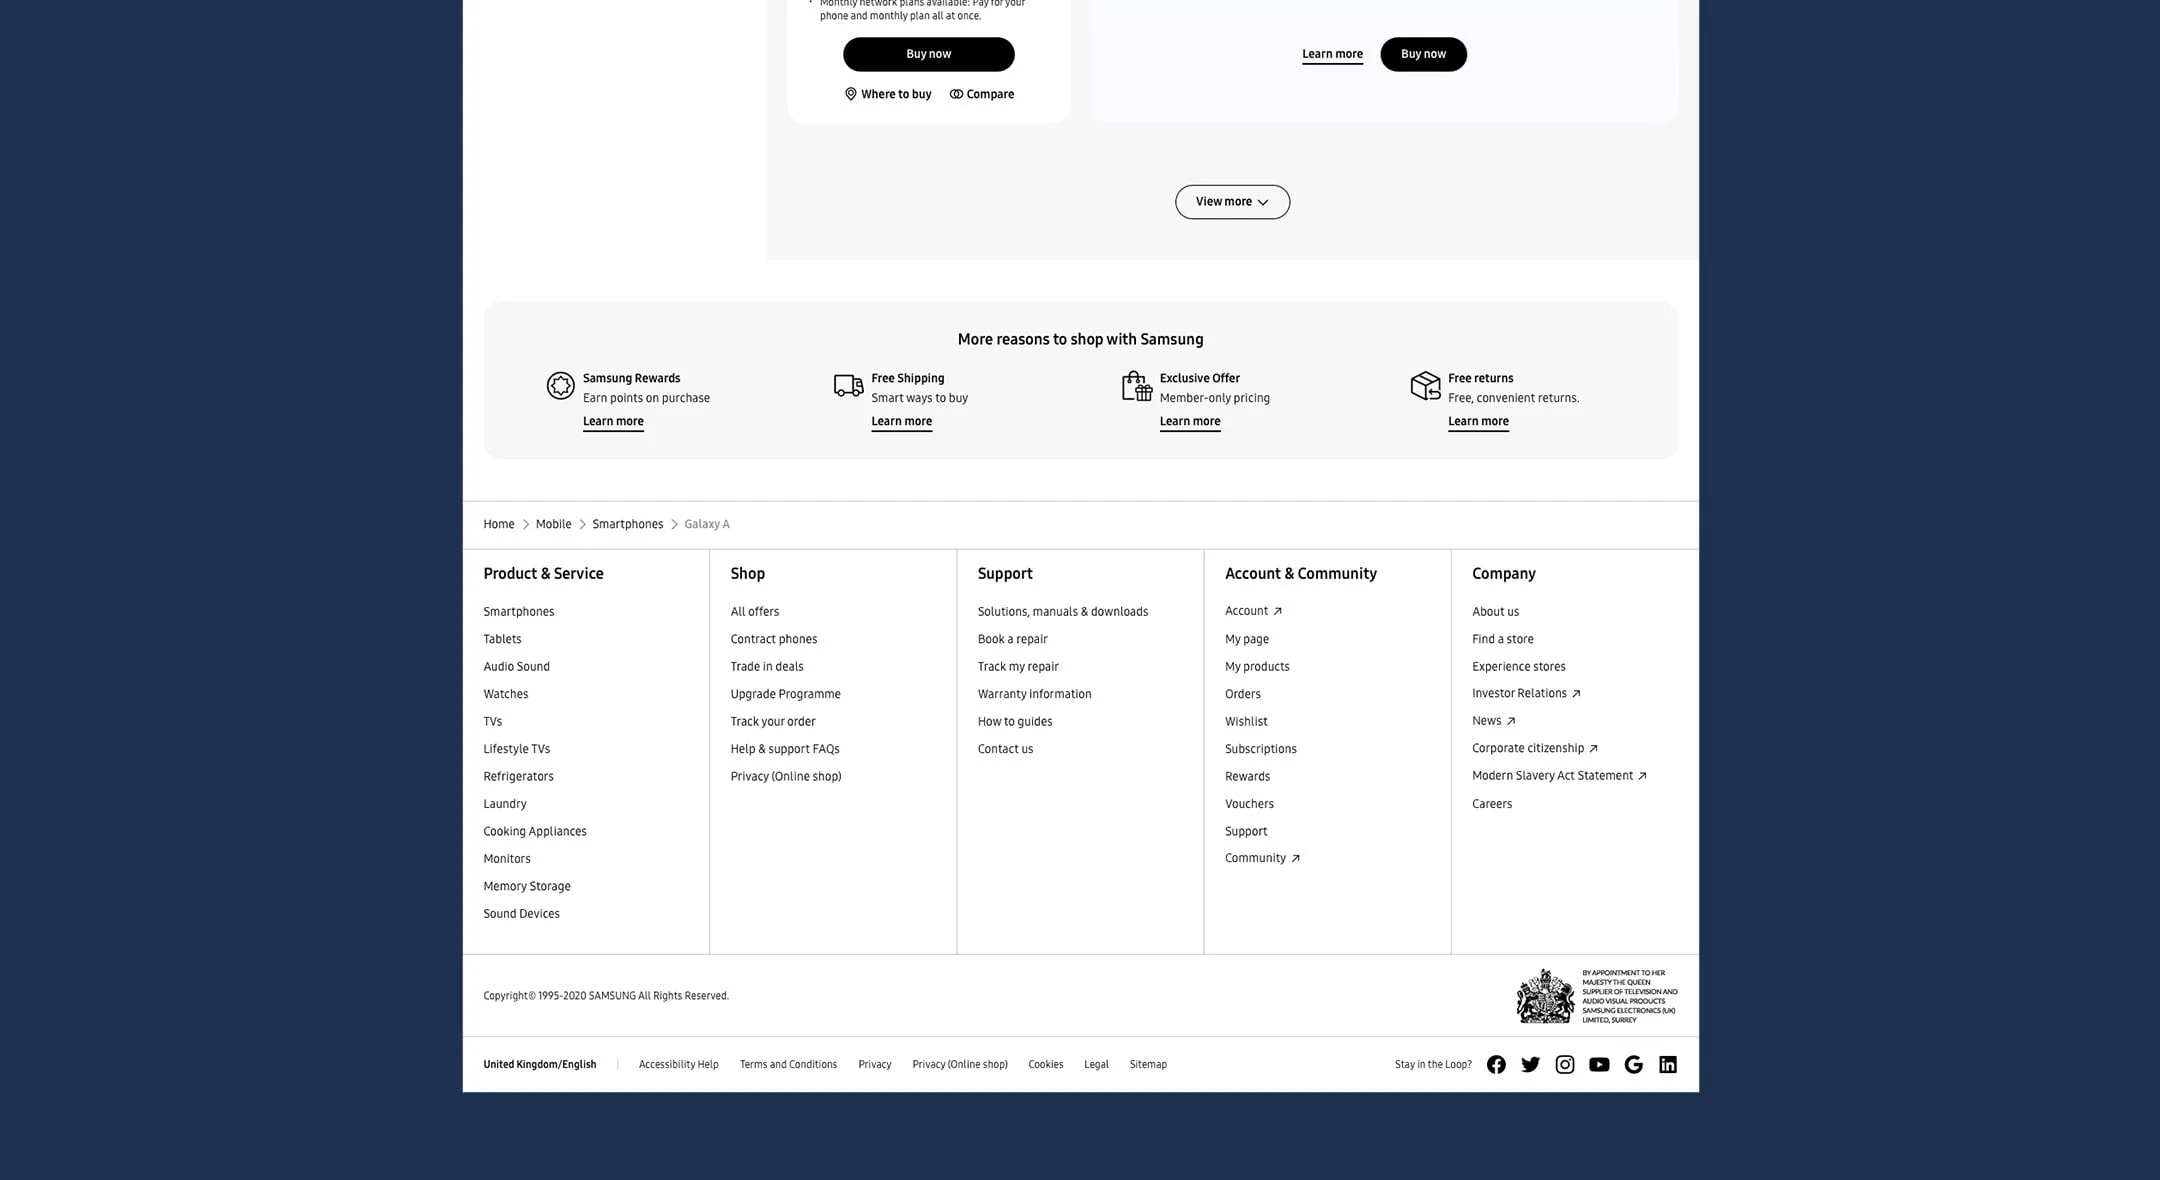Screen dimensions: 2160x1180
Task: Open Learn more beside Buy now button
Action: coord(1332,54)
